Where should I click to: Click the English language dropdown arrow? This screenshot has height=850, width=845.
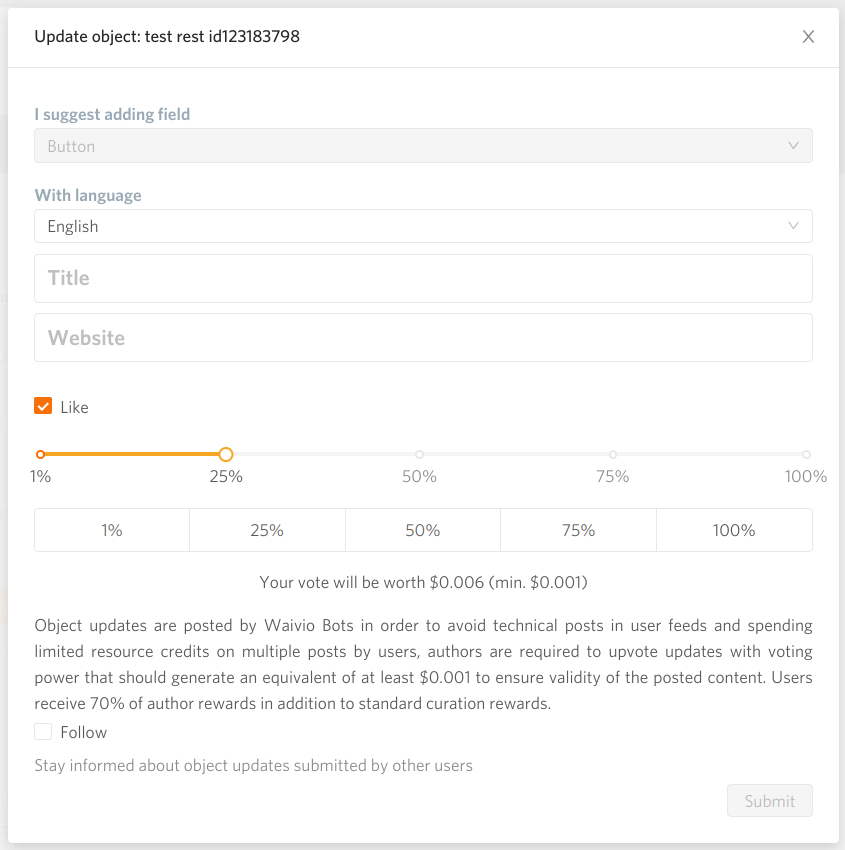(793, 226)
